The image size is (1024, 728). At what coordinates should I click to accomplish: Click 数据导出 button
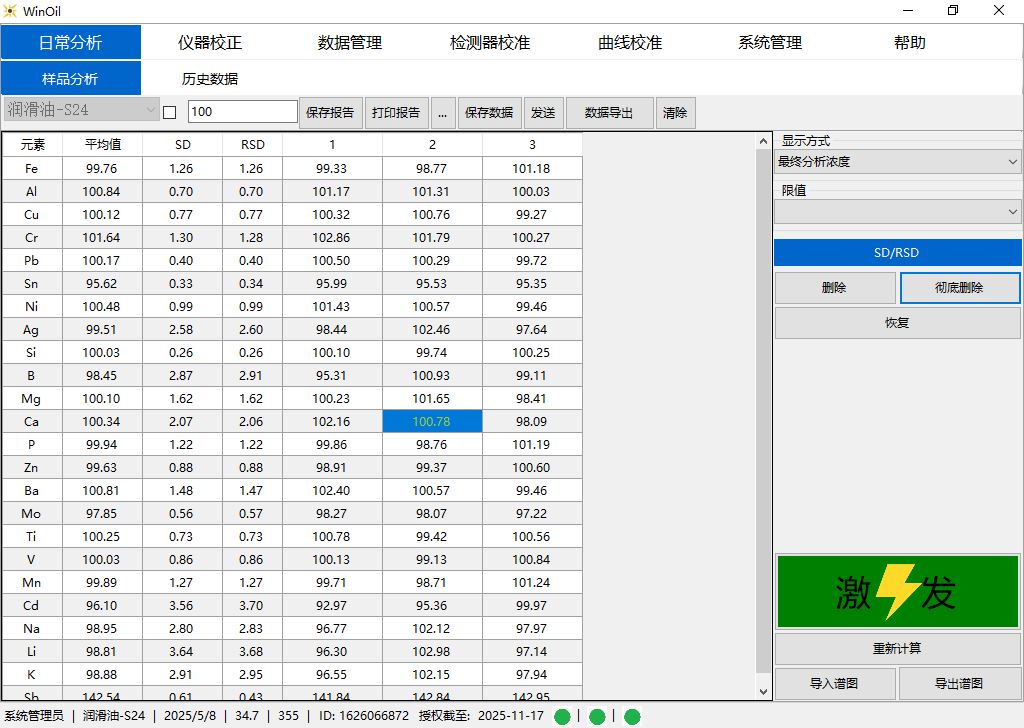609,112
